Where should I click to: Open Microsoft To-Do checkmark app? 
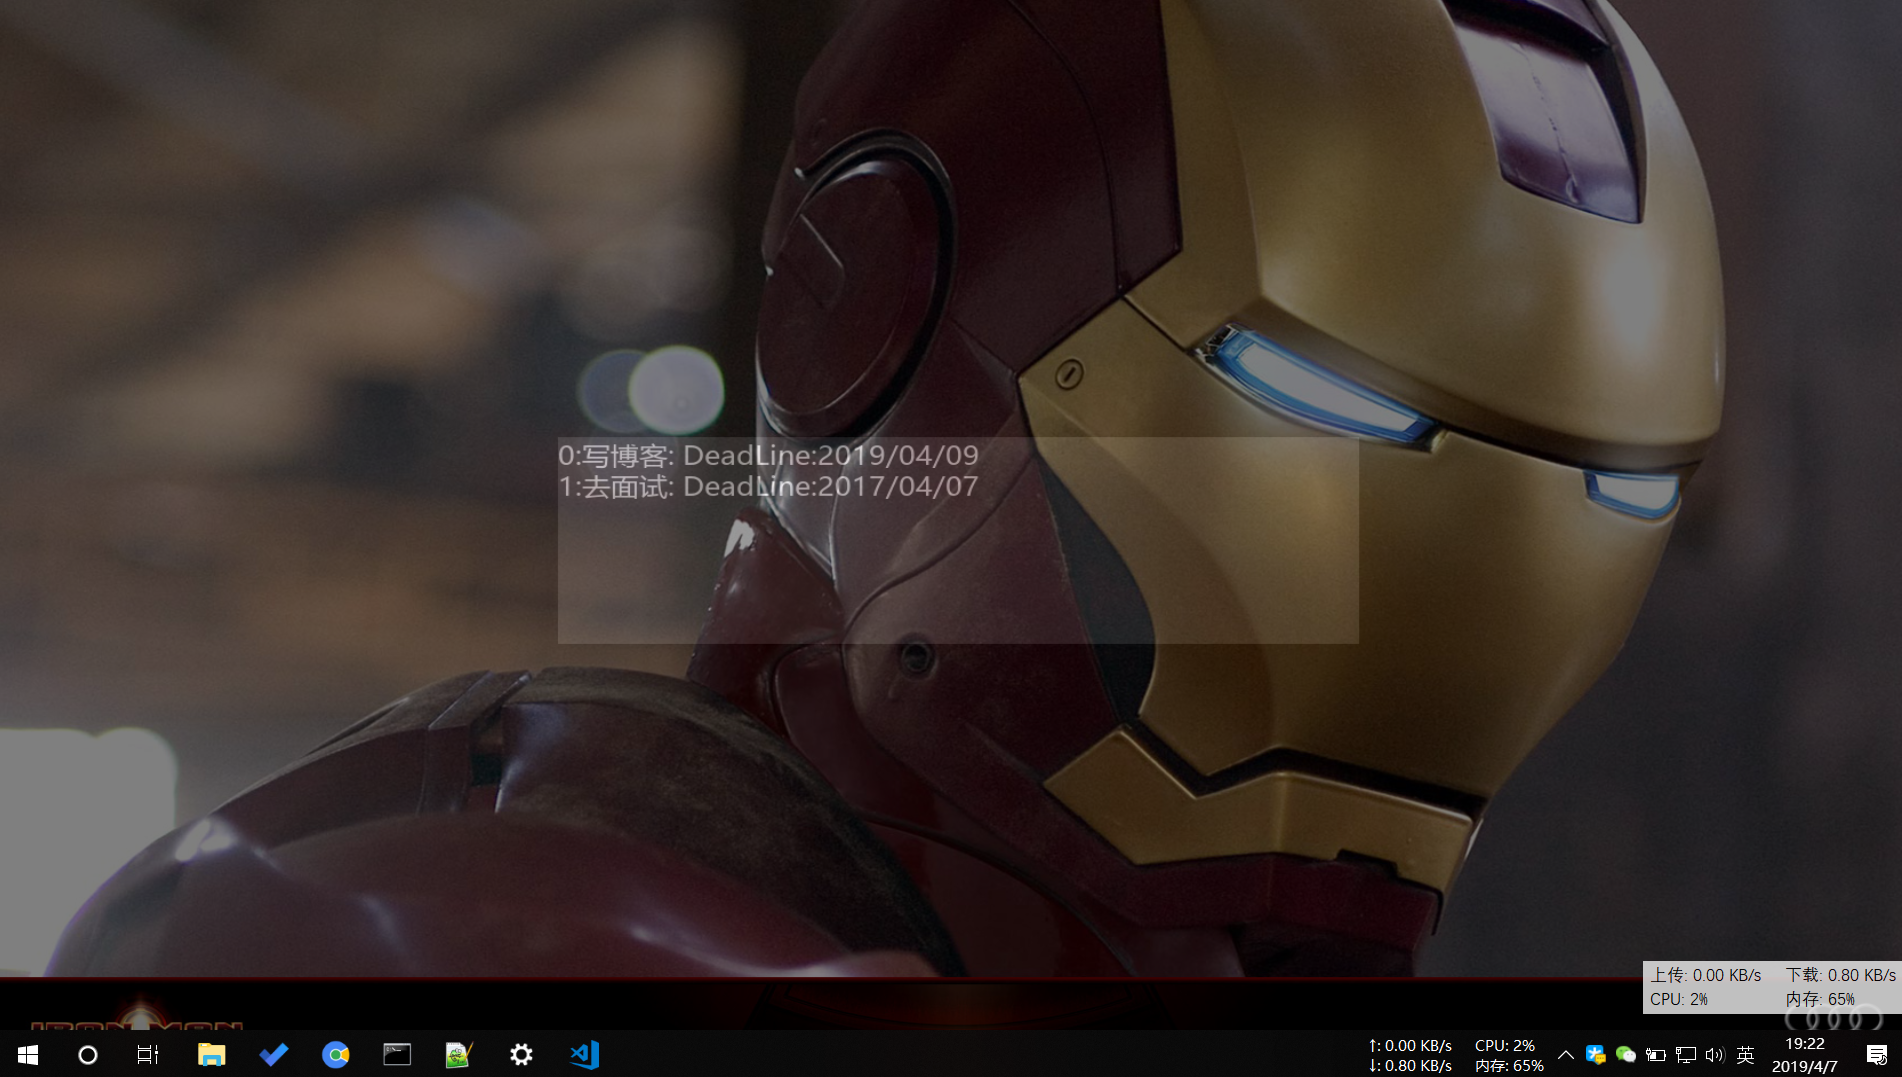pos(273,1054)
